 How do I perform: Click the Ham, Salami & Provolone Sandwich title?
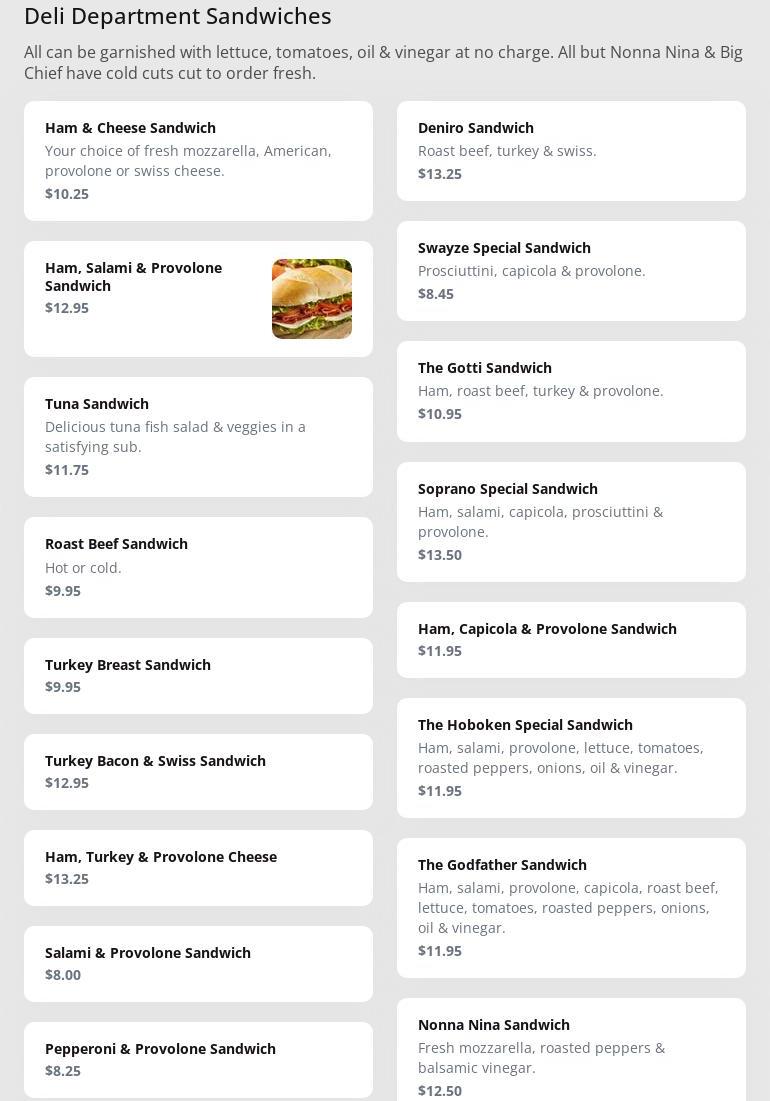click(133, 276)
